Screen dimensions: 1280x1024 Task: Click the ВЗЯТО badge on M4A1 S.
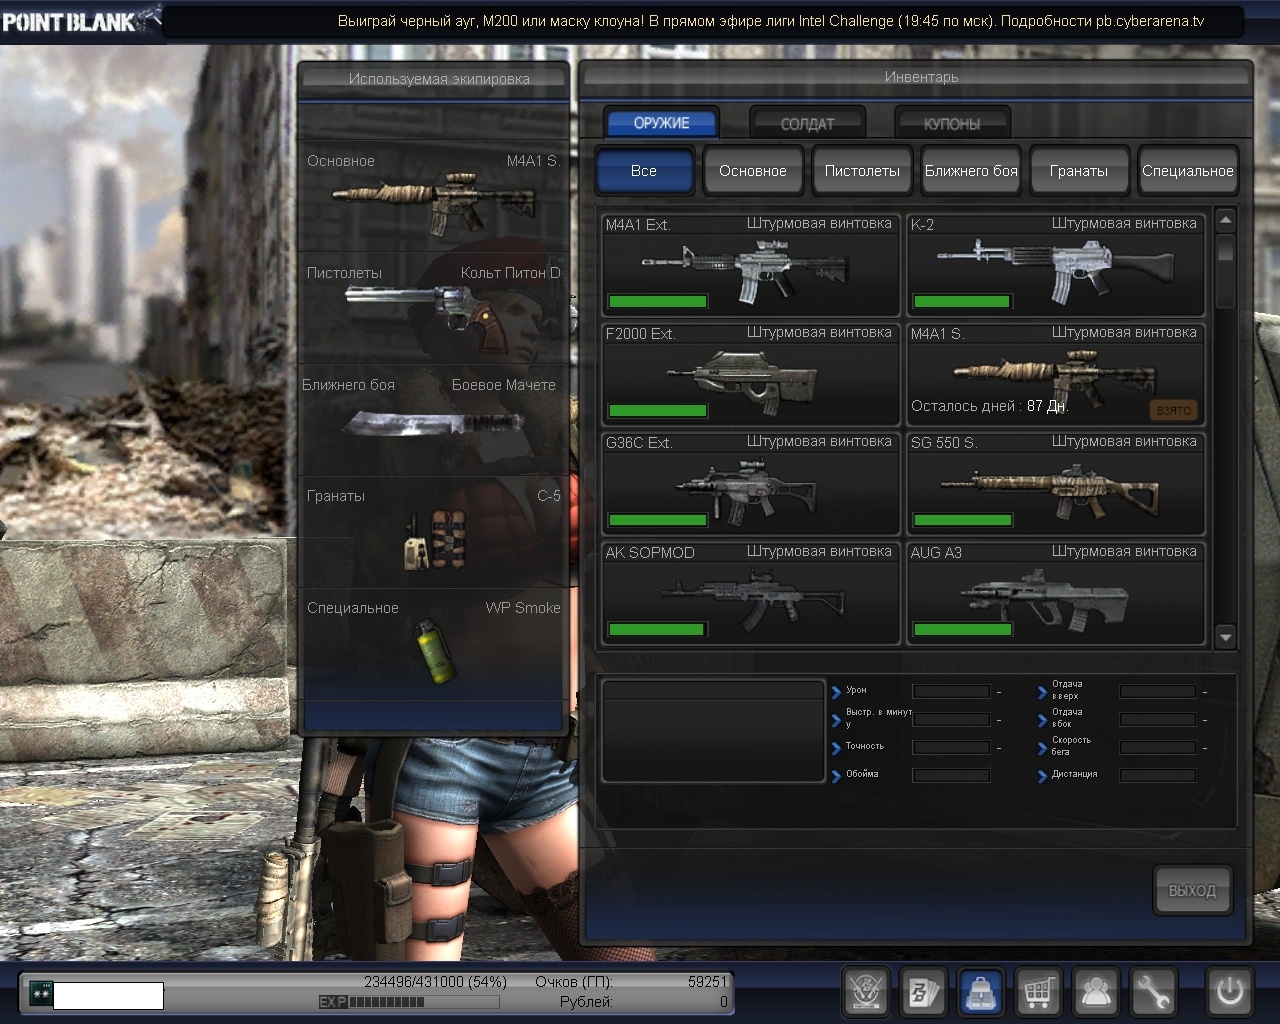coord(1173,410)
